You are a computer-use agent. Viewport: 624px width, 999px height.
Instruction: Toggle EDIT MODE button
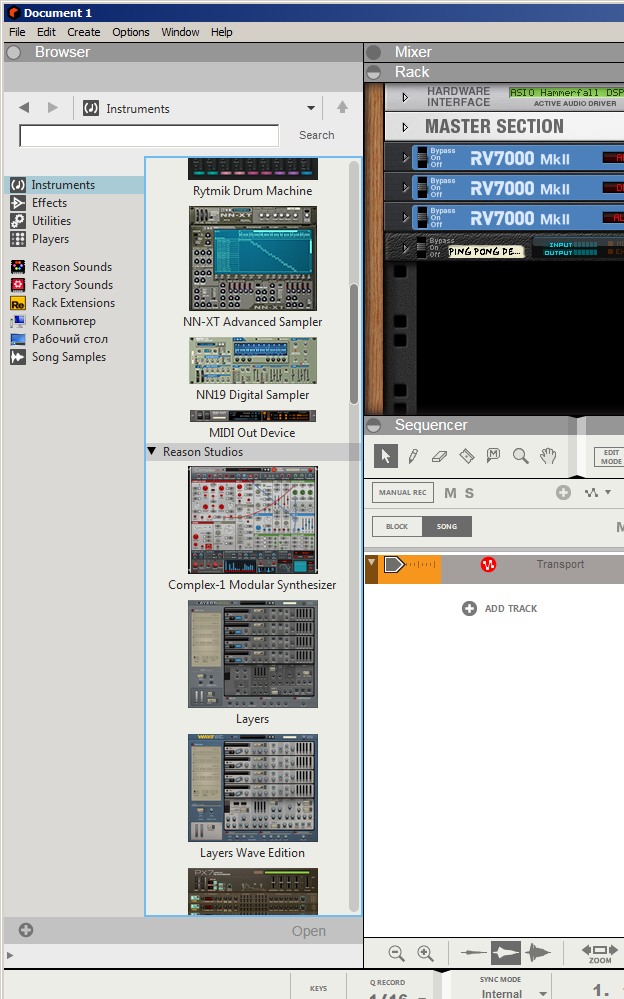(x=609, y=457)
